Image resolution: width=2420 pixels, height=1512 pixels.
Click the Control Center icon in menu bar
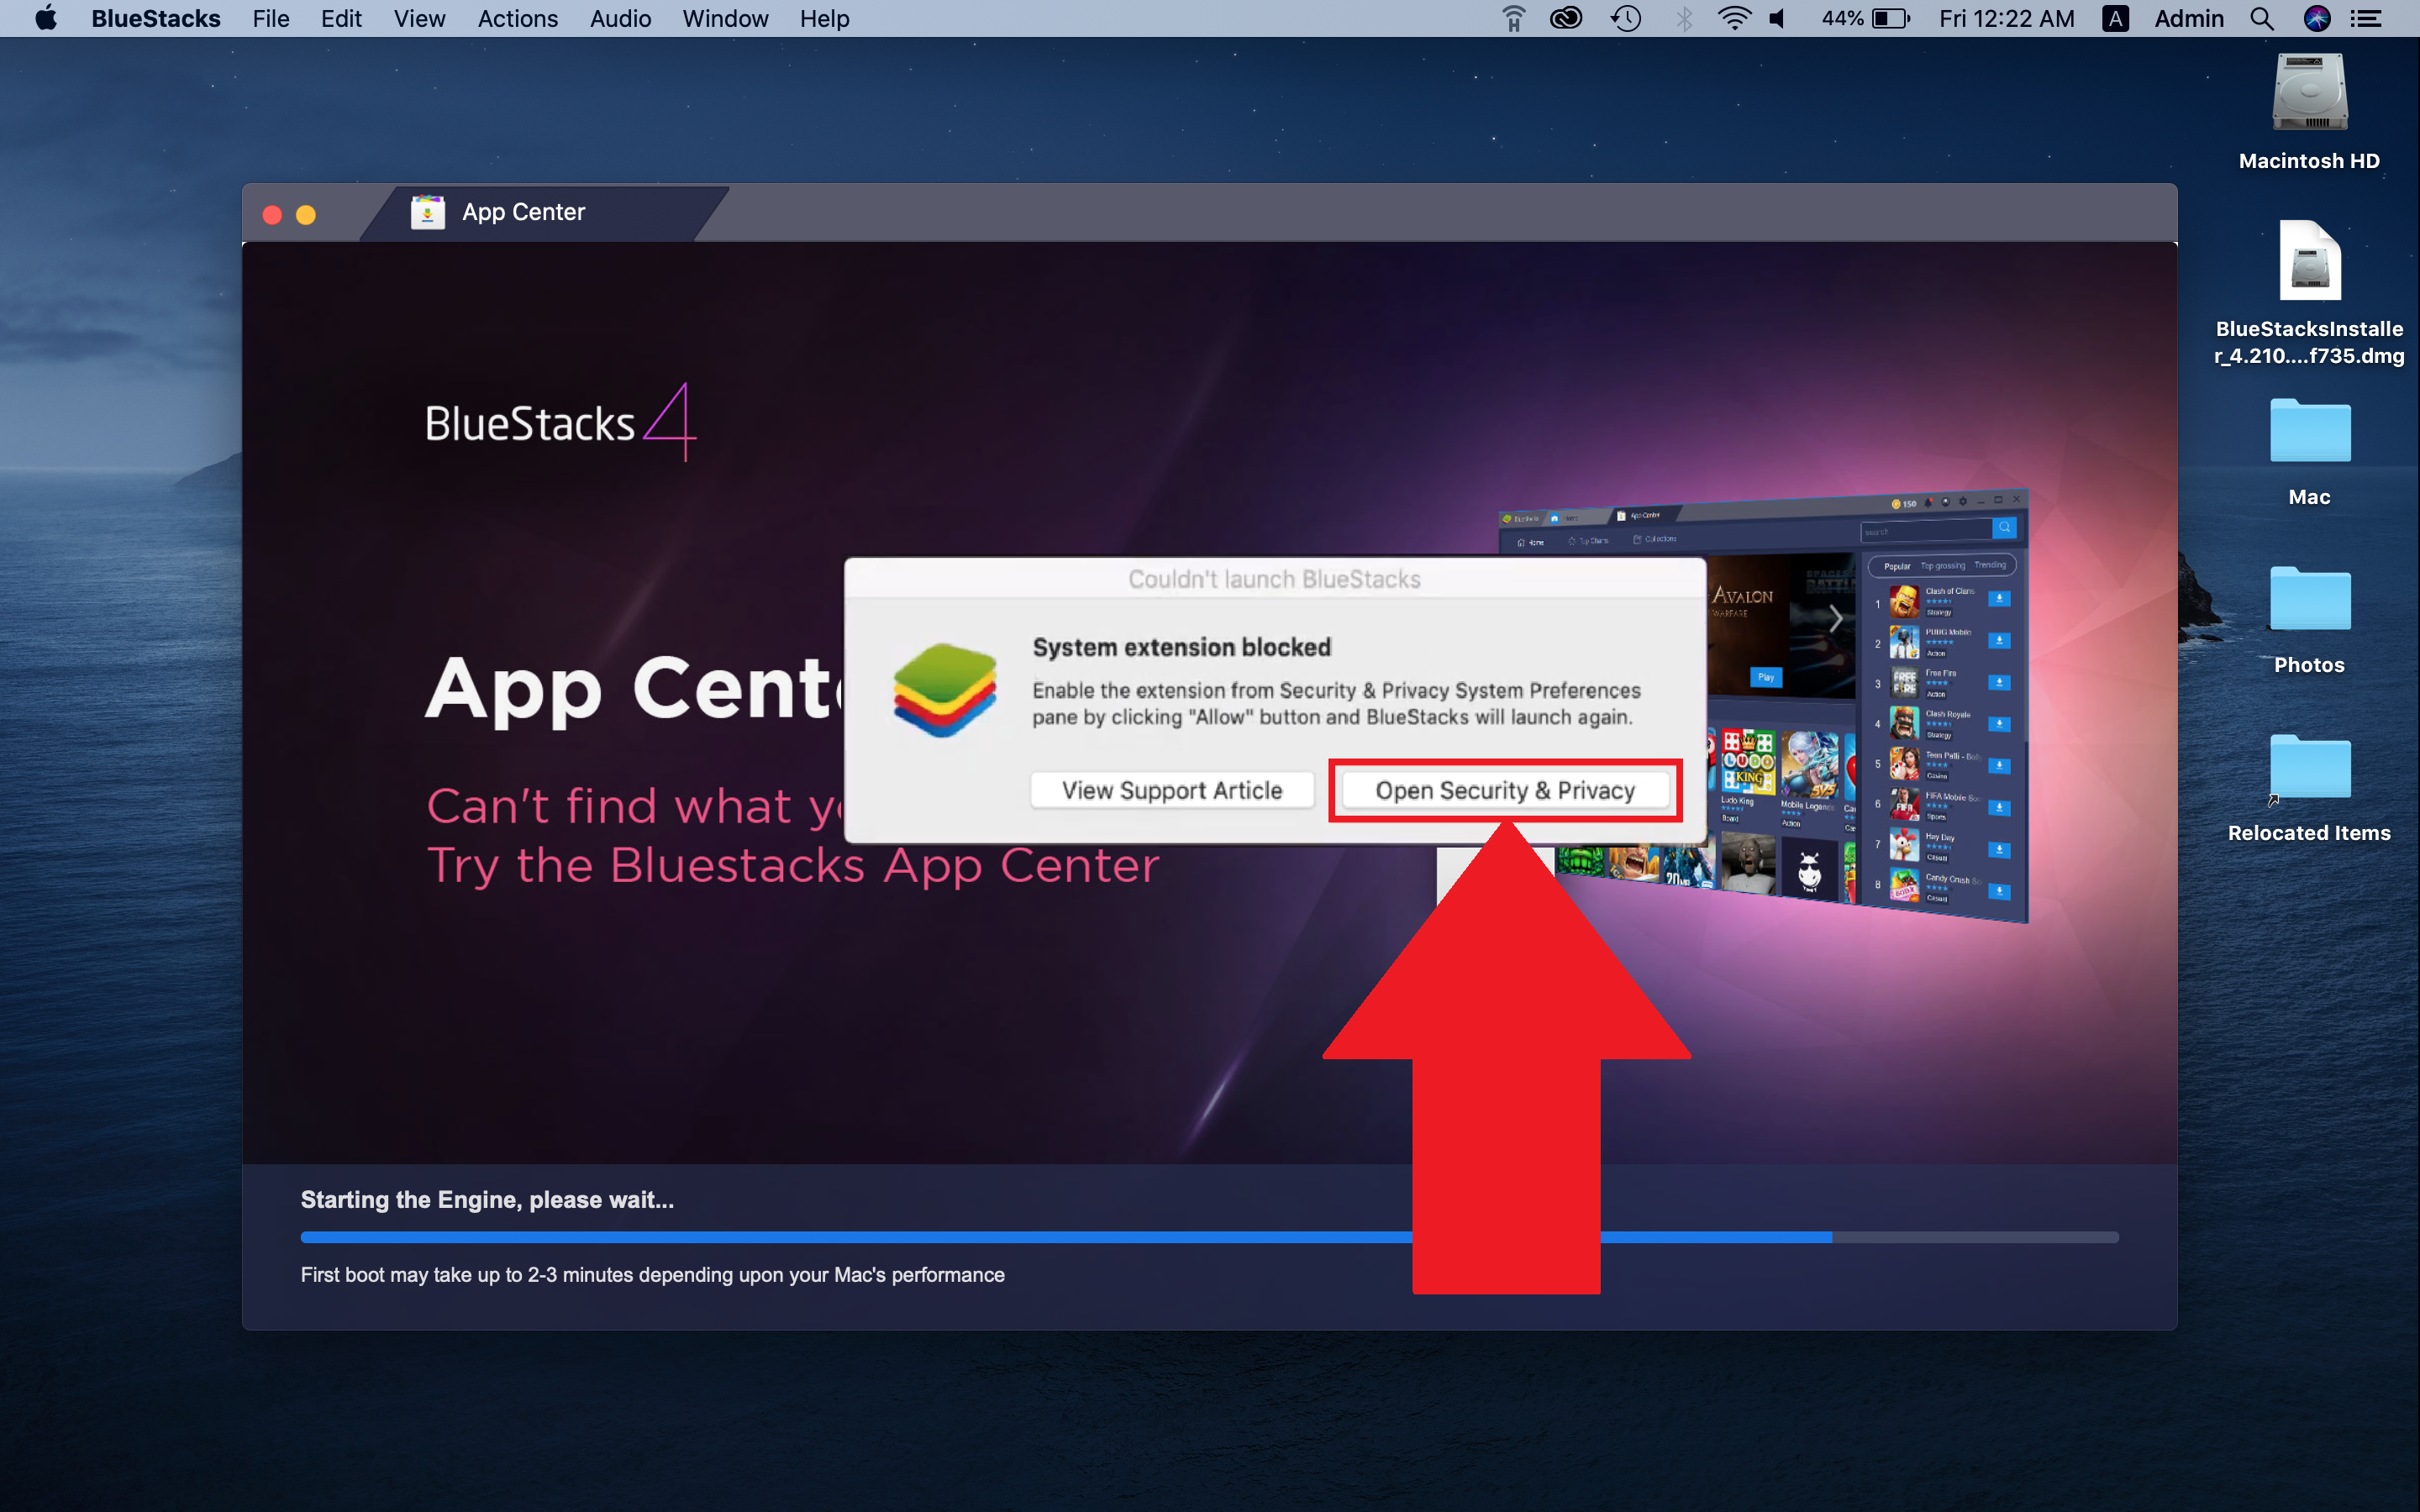pos(2373,19)
